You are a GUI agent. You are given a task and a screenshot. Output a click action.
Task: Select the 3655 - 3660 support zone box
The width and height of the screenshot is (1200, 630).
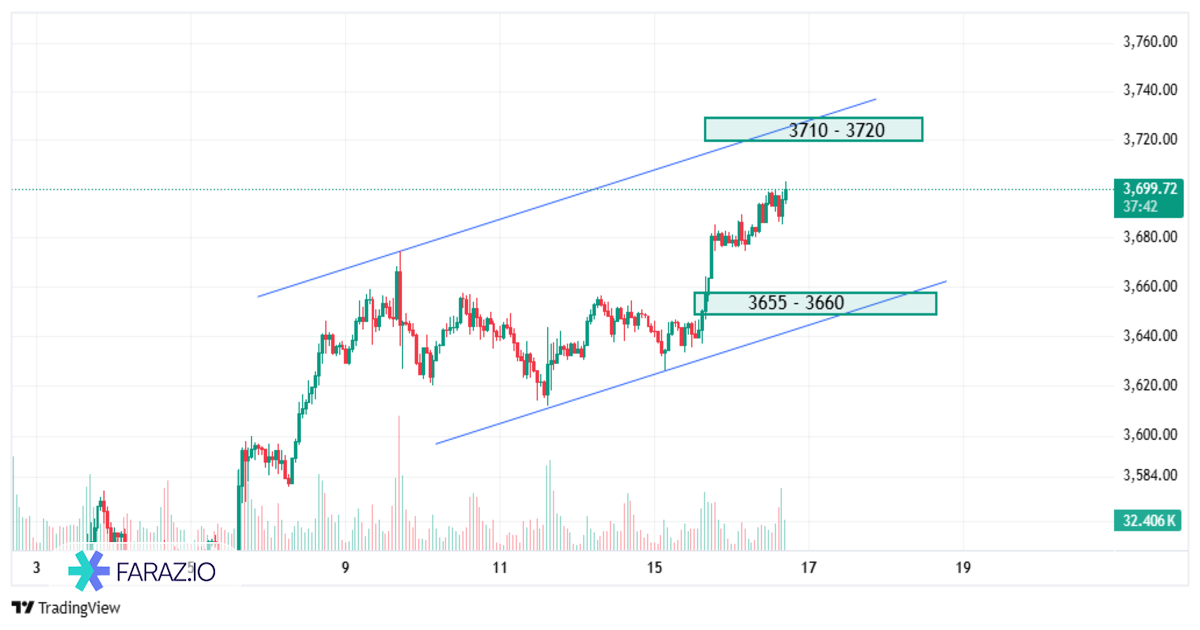tap(815, 303)
